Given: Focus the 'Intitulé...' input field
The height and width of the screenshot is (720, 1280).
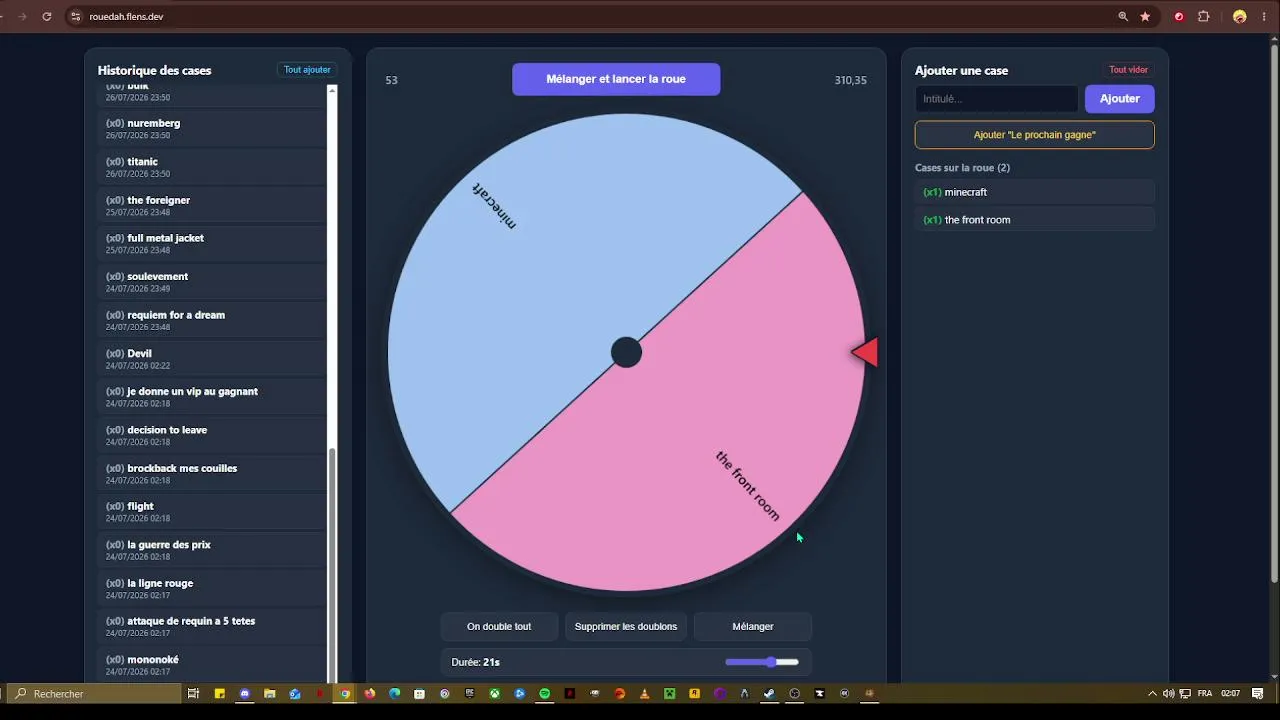Looking at the screenshot, I should click(x=997, y=99).
